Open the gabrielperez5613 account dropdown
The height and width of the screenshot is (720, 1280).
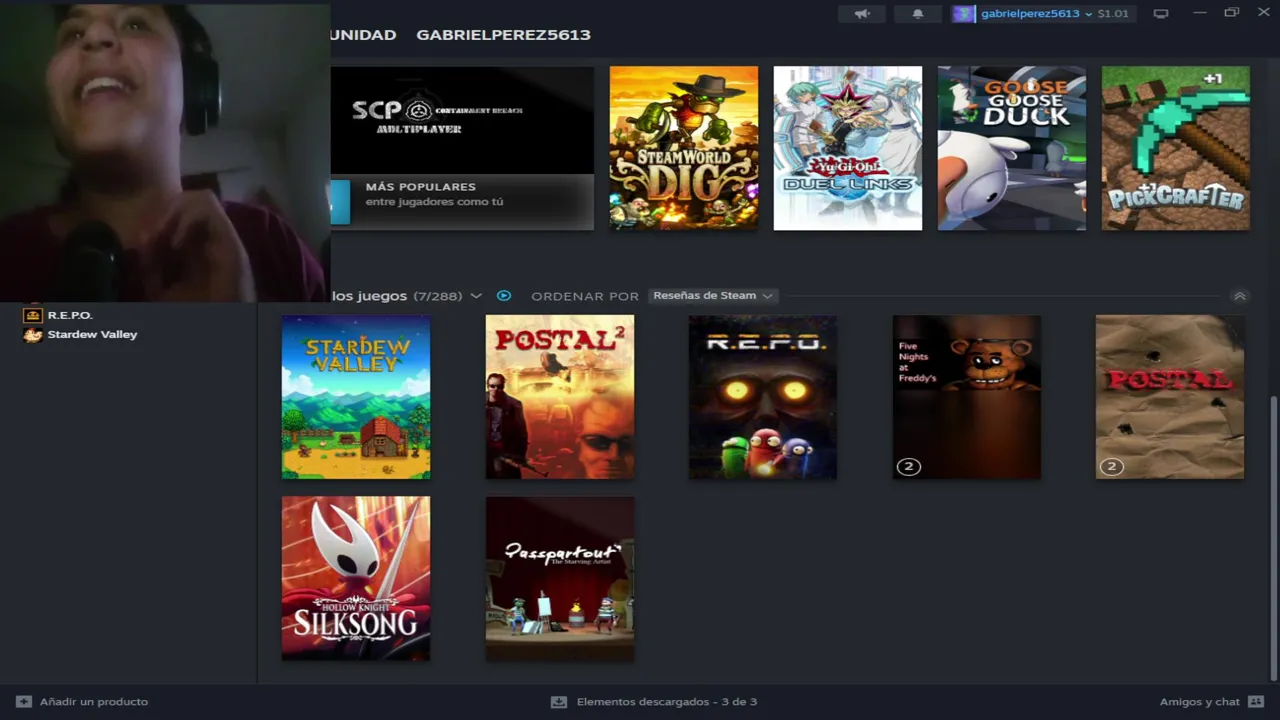tap(1036, 14)
